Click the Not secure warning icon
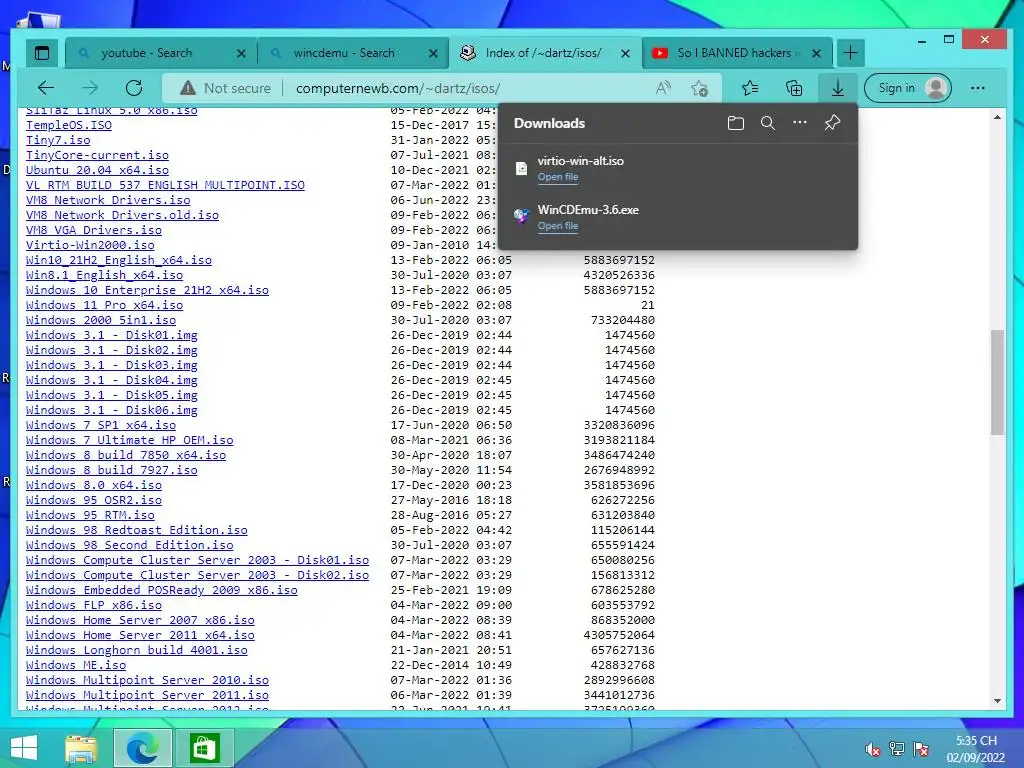This screenshot has height=768, width=1024. (188, 88)
